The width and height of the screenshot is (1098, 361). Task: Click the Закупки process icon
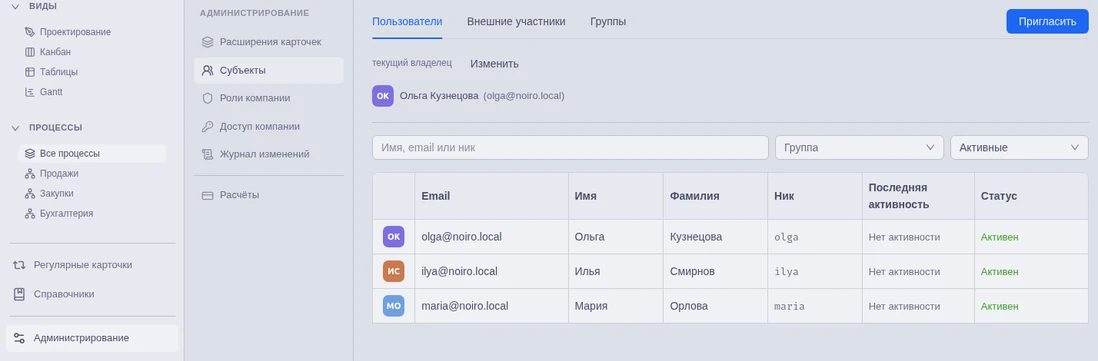pos(29,193)
